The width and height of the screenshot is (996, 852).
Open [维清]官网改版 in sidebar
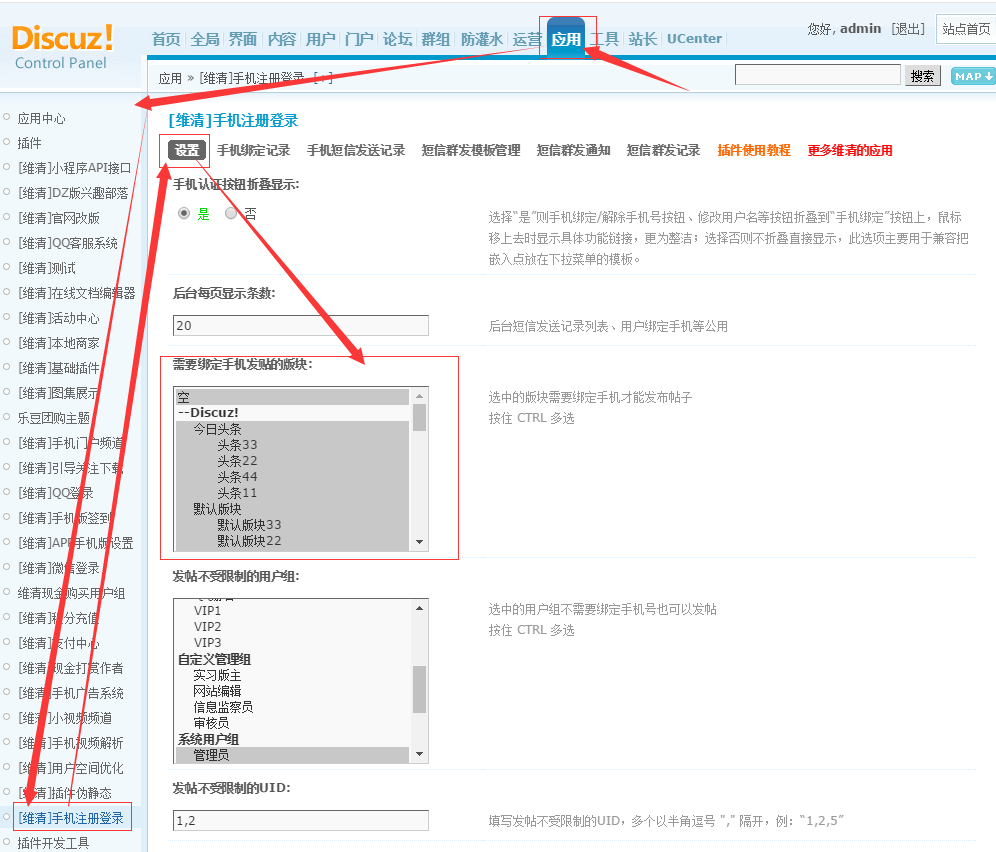click(58, 218)
